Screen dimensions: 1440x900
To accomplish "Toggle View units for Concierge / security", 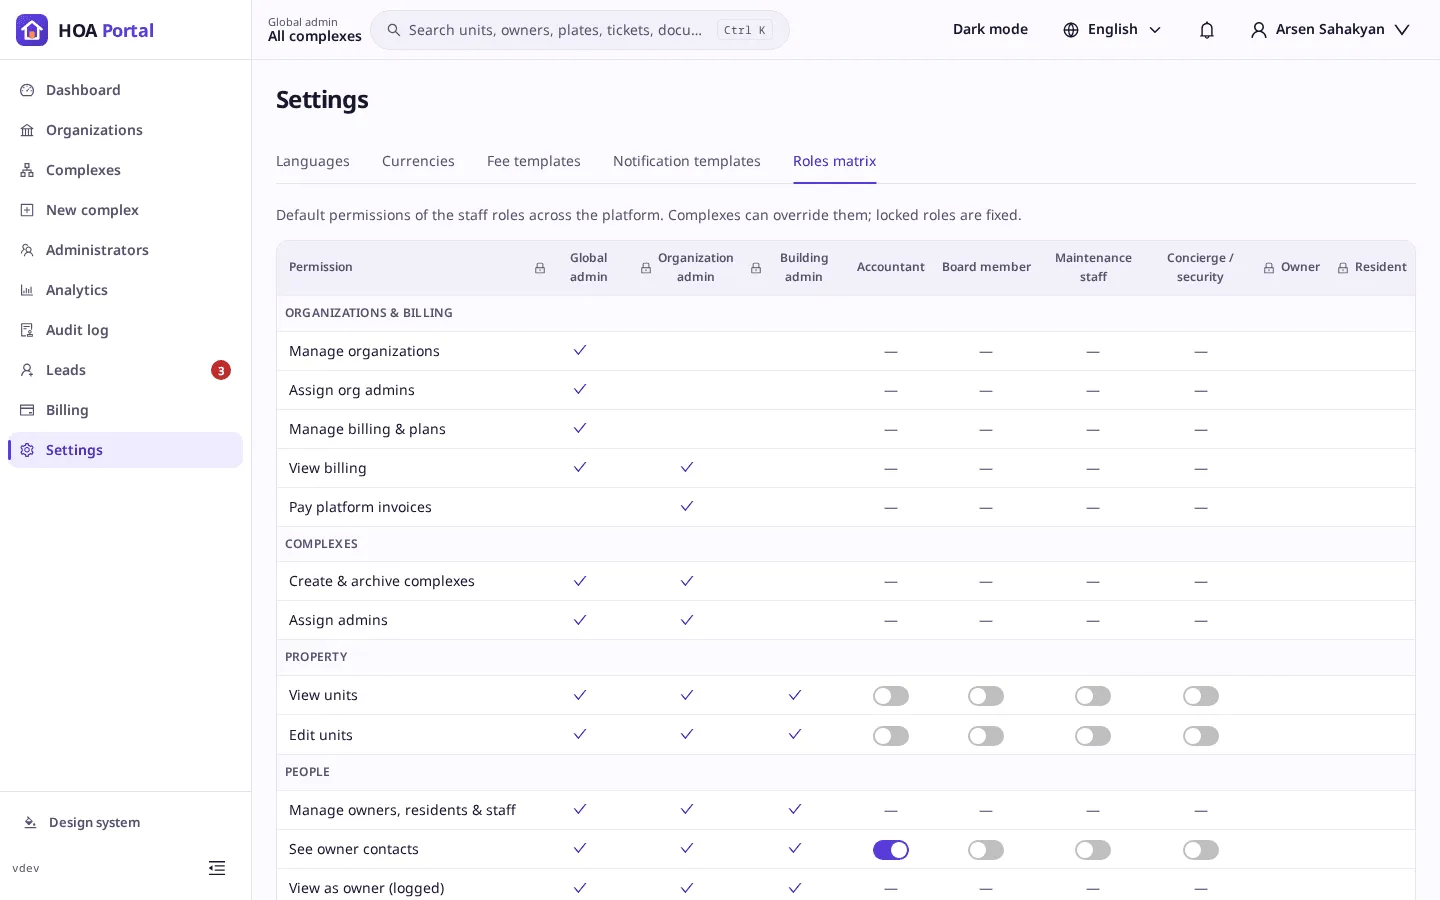I will pos(1201,696).
